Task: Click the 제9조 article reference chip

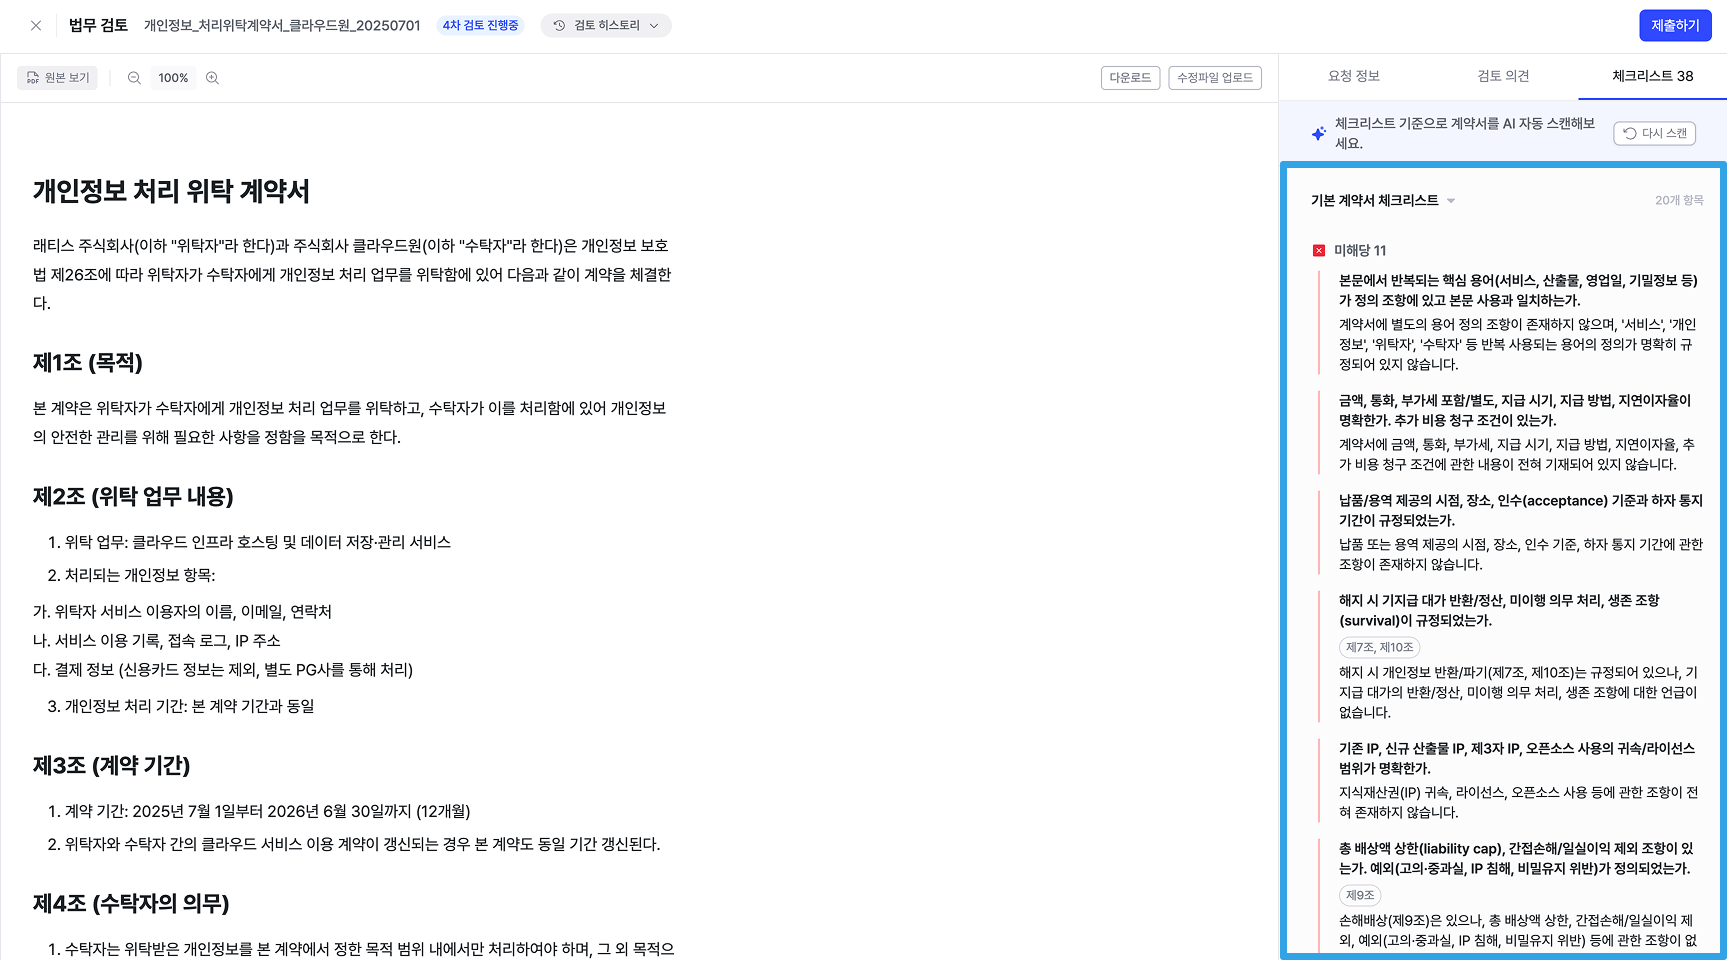Action: [x=1360, y=896]
